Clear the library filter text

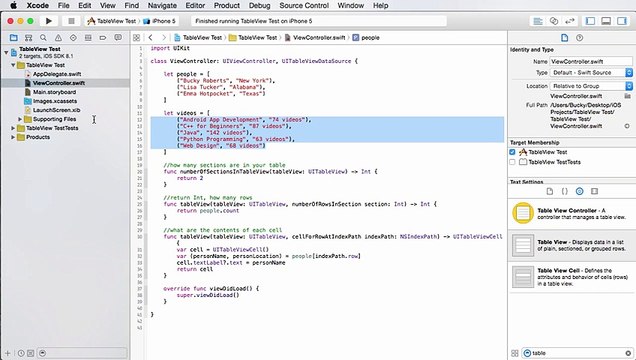(x=628, y=353)
